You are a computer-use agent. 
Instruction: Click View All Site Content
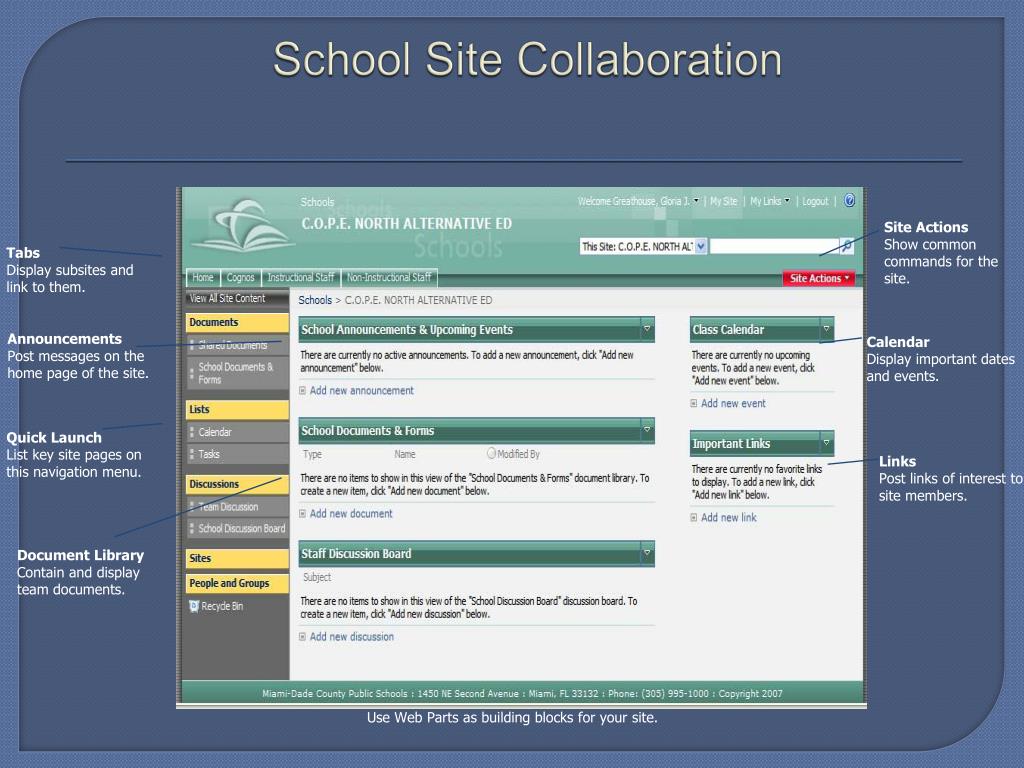227,298
